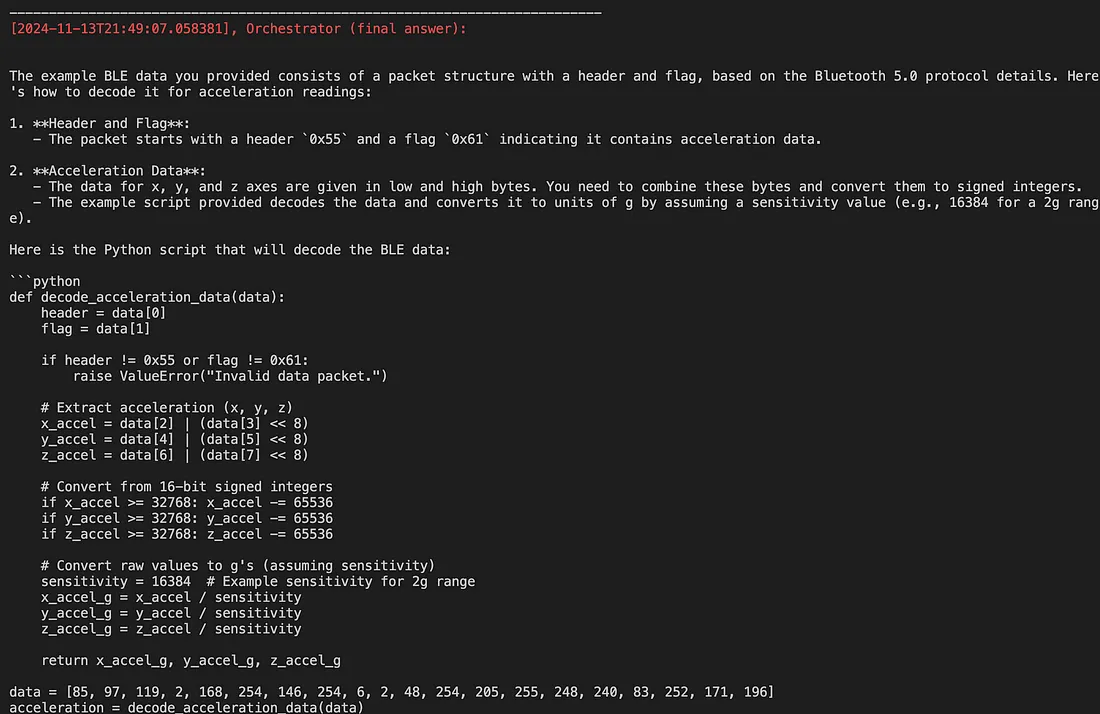Viewport: 1100px width, 714px height.
Task: Click the dashed separator line at top
Action: tap(305, 13)
